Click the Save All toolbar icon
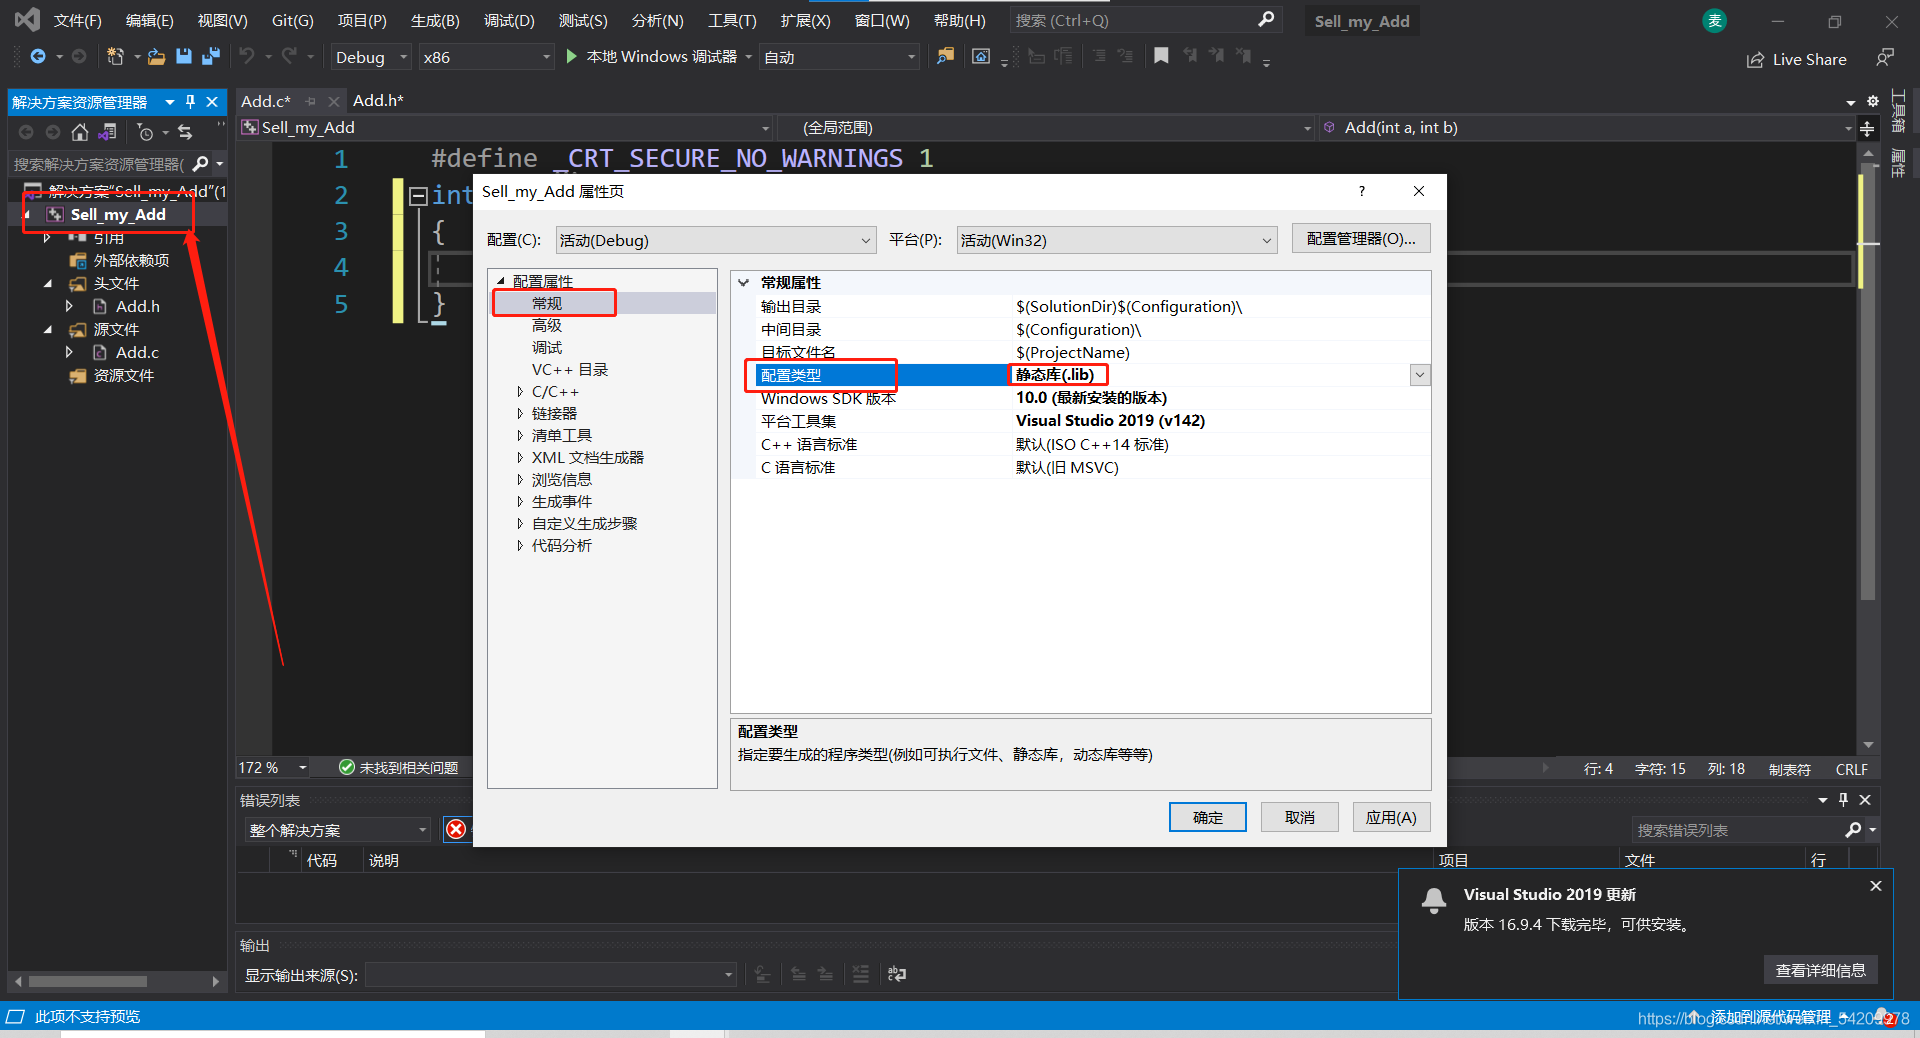This screenshot has height=1038, width=1920. [x=211, y=57]
